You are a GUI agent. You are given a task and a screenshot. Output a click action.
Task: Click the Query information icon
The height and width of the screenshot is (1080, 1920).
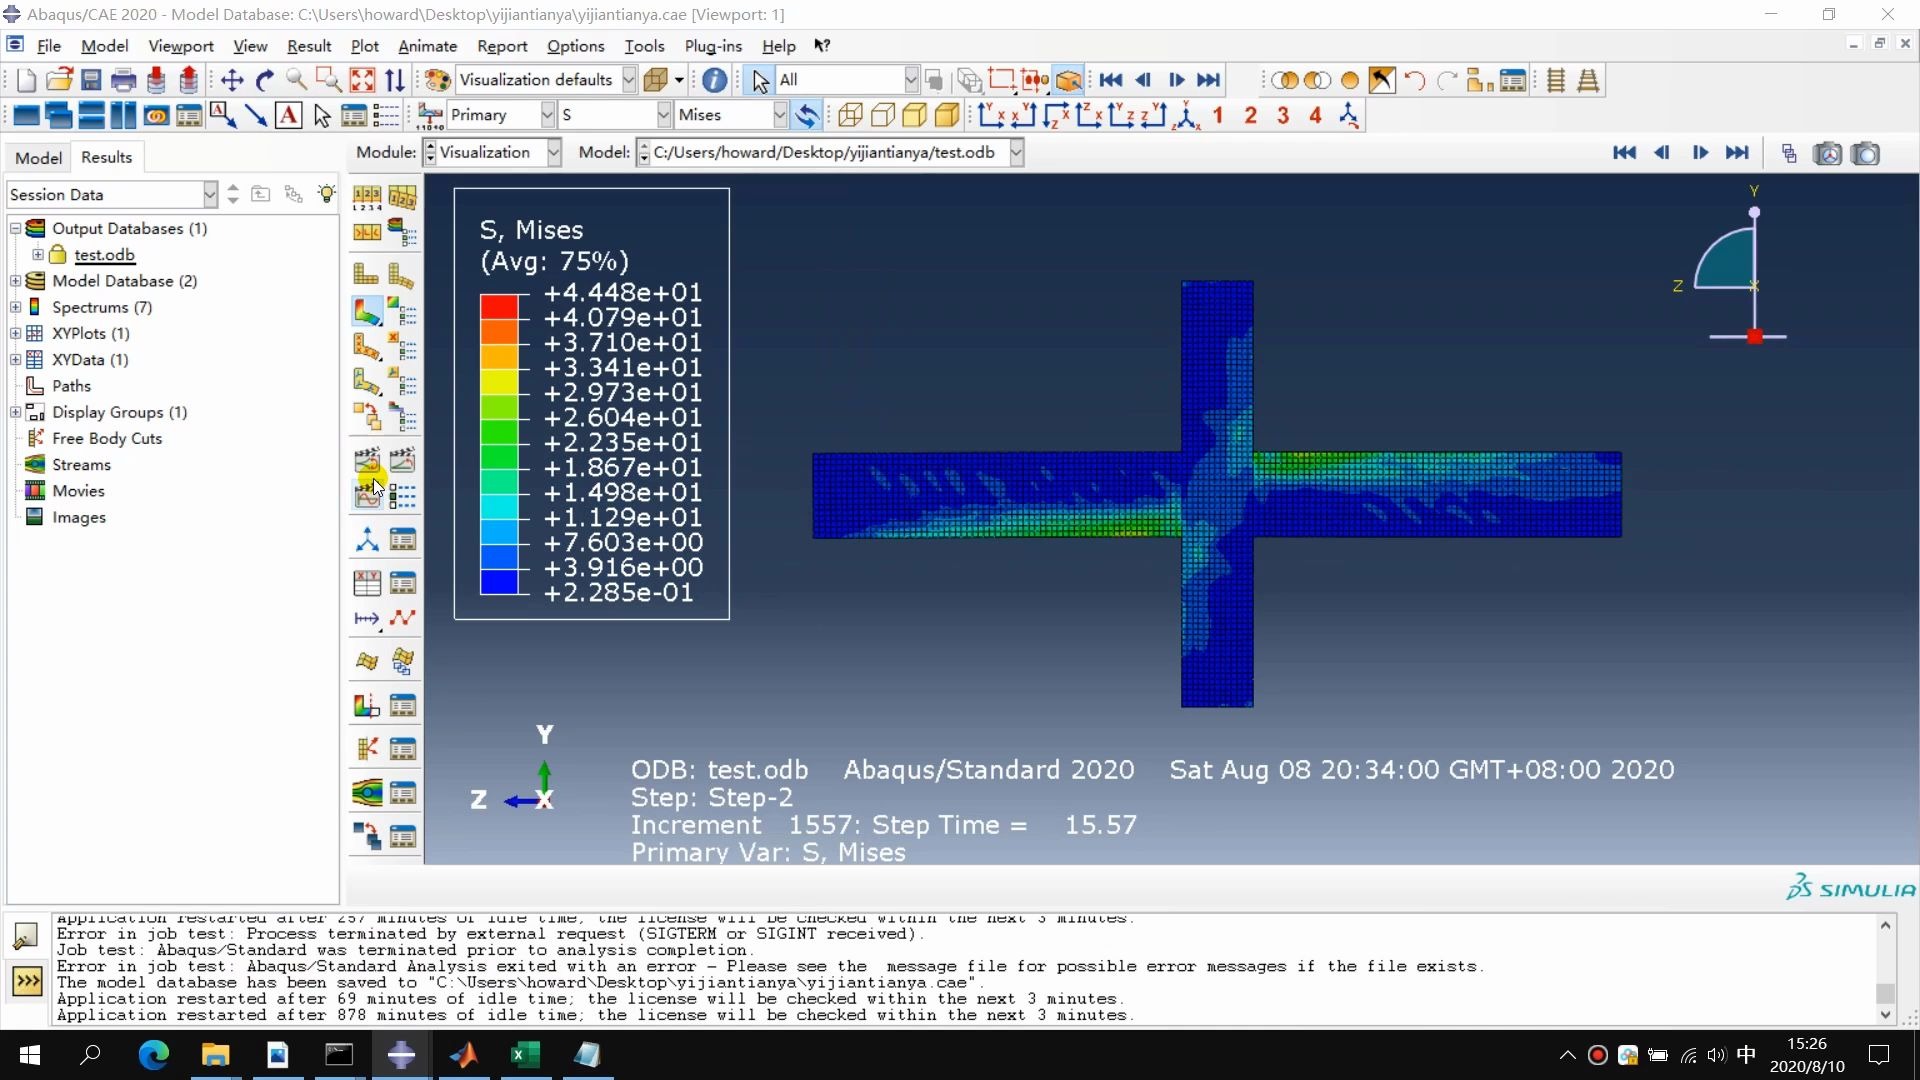point(714,80)
